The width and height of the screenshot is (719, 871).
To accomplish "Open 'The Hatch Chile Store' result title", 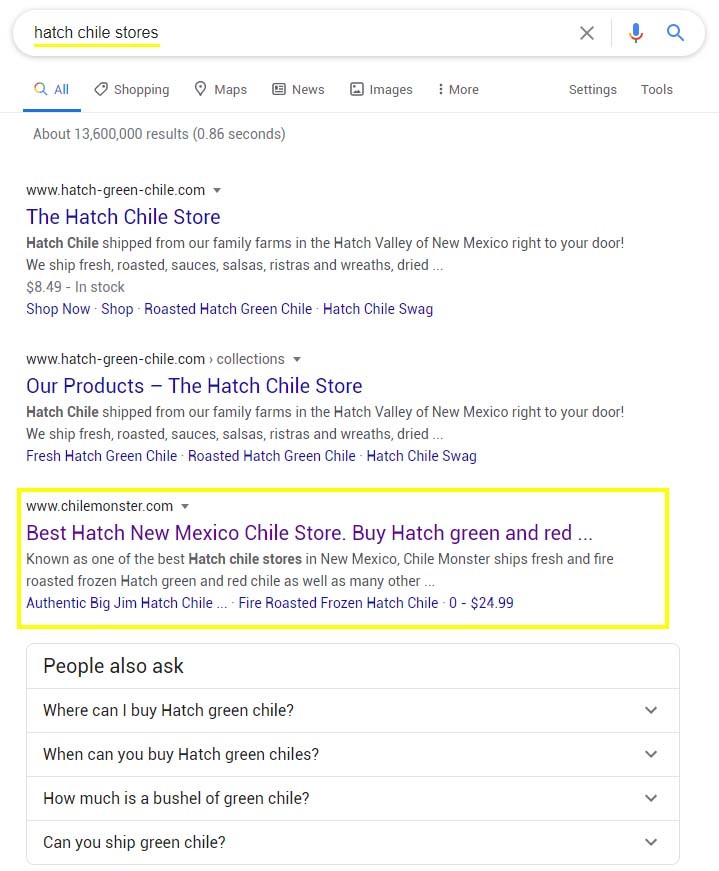I will (x=123, y=217).
